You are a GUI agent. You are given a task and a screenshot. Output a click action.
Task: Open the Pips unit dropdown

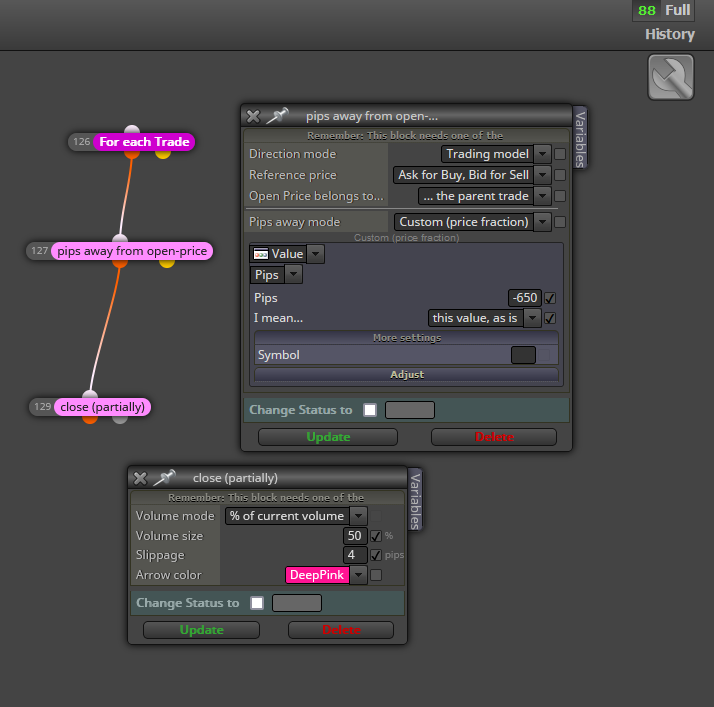click(294, 275)
